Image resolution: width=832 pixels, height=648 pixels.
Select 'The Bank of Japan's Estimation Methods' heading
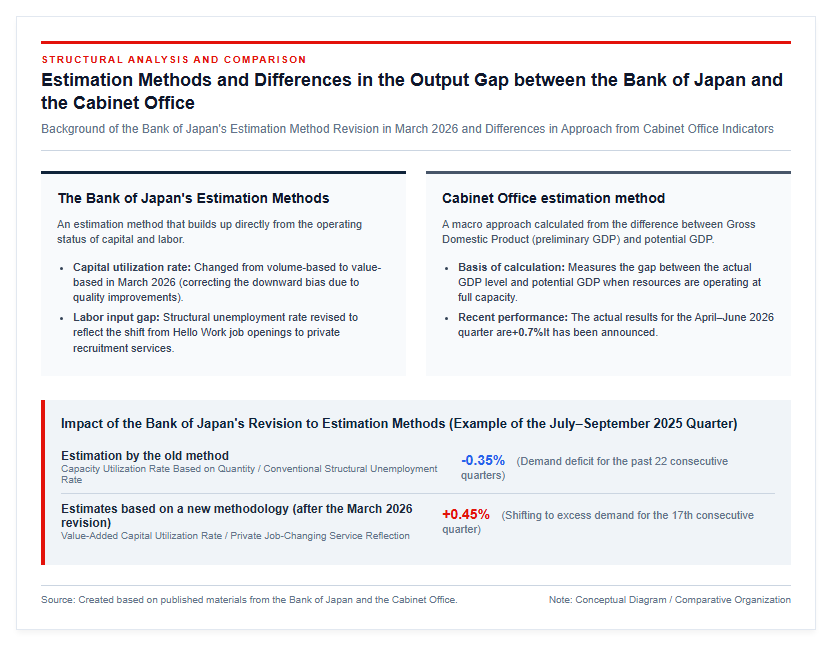[193, 198]
